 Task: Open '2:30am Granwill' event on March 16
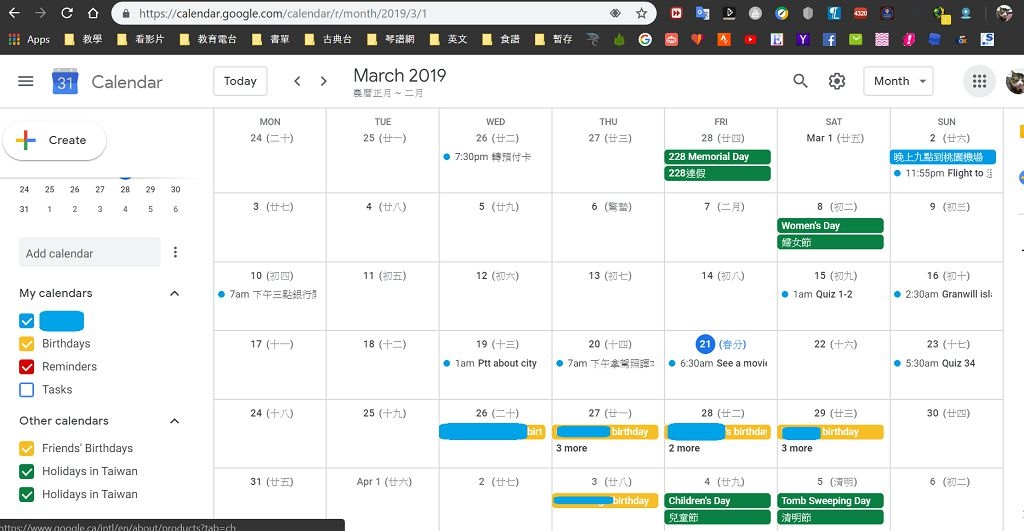(944, 295)
